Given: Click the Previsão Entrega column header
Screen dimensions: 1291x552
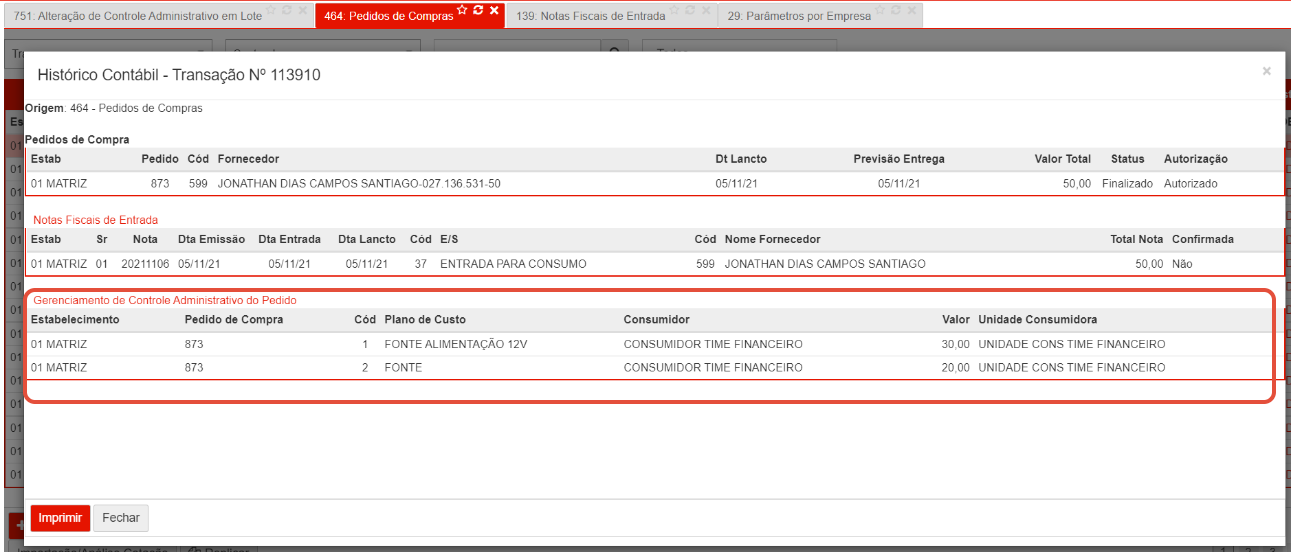Looking at the screenshot, I should click(x=899, y=159).
